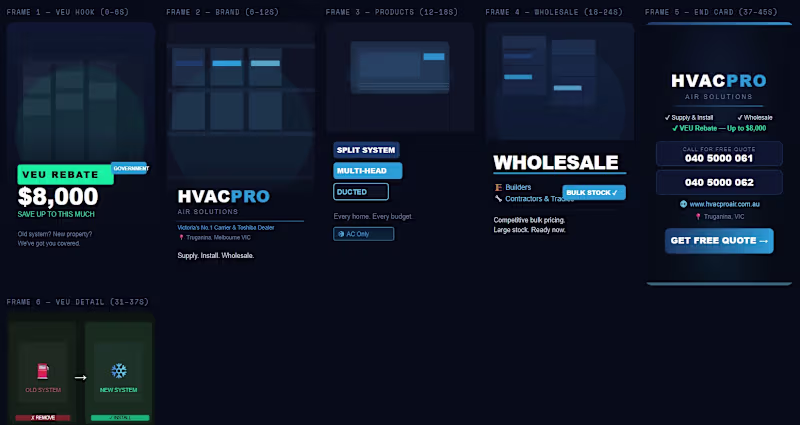800x425 pixels.
Task: Select the Frame 6 – VEU Detail label
Action: point(78,302)
